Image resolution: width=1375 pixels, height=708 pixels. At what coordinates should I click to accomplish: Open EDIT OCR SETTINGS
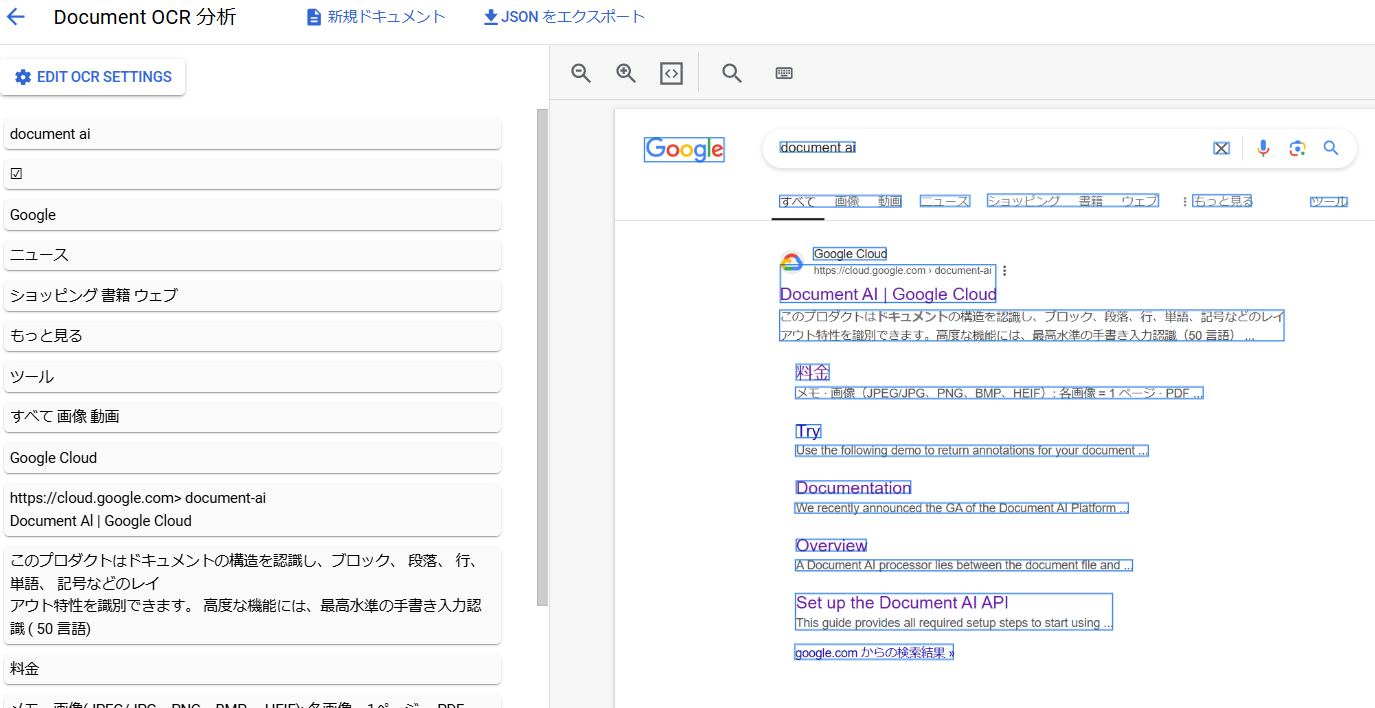[x=93, y=77]
